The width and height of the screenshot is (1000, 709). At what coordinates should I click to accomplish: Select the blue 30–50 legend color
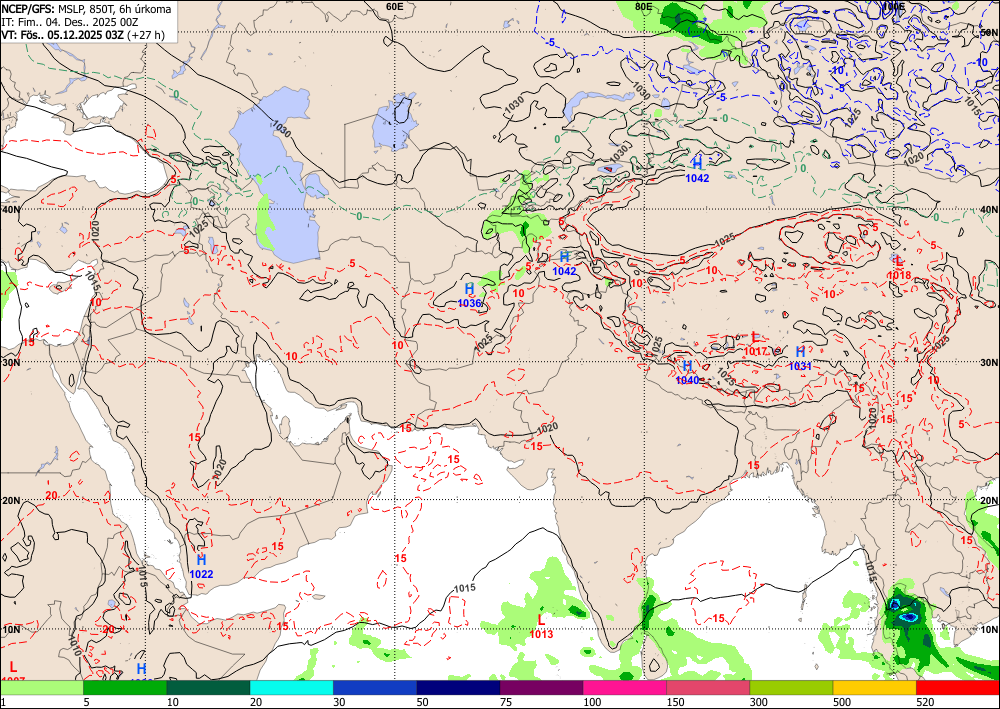375,688
